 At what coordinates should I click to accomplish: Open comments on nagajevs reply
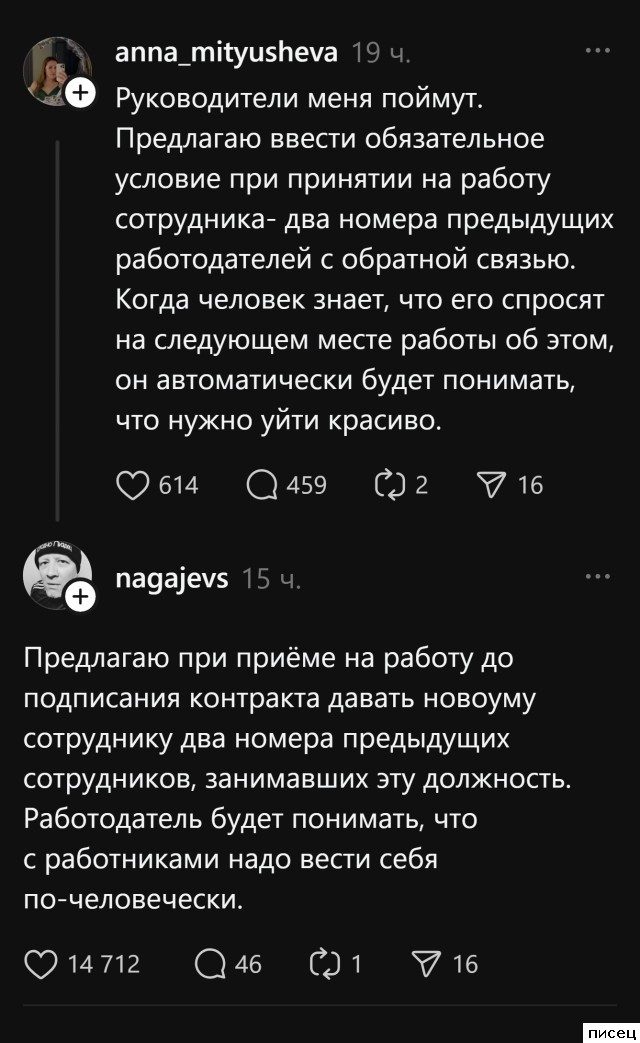[210, 963]
